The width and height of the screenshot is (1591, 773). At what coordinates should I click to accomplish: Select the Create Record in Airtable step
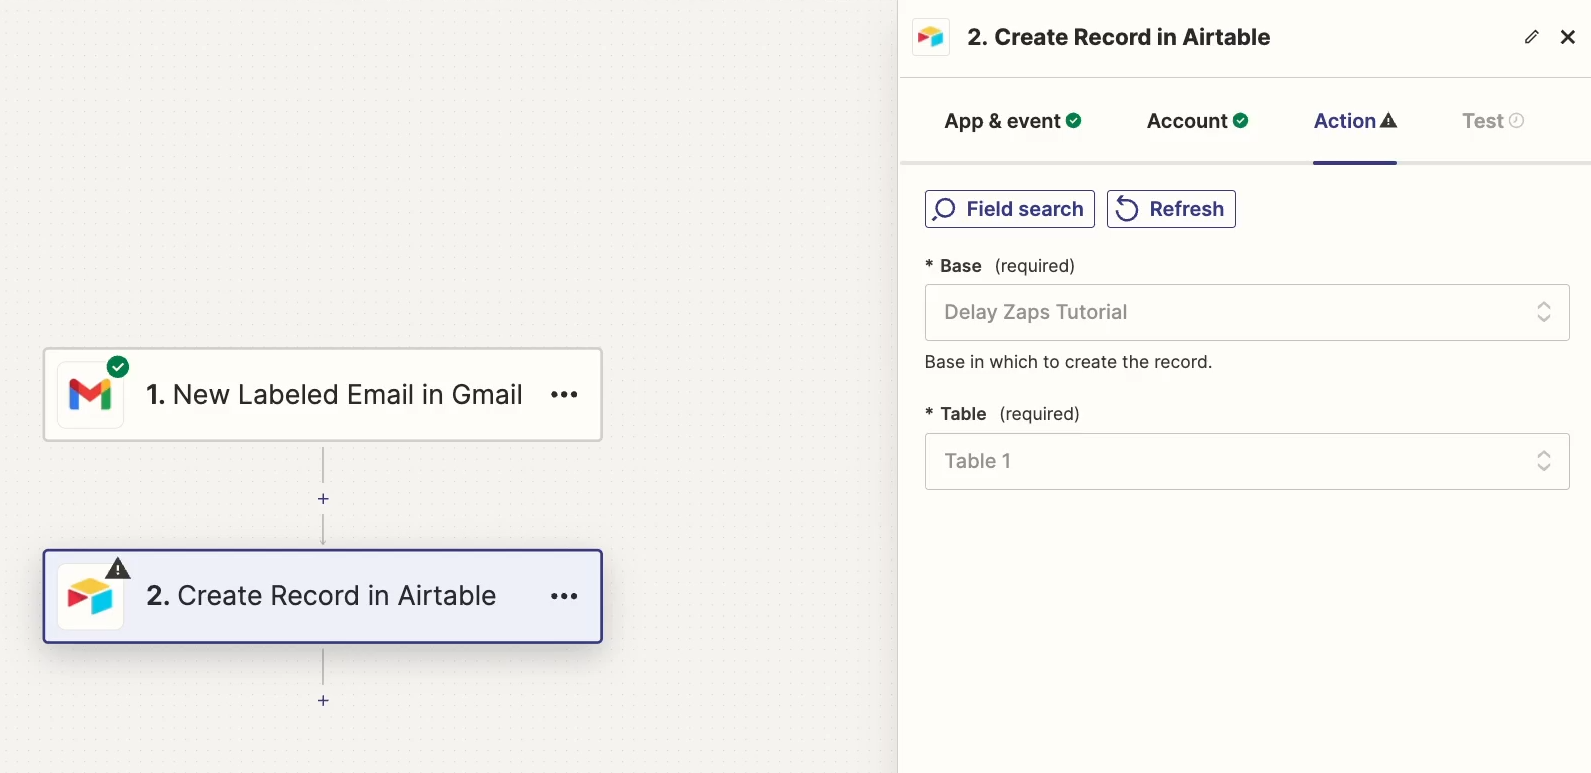click(x=323, y=596)
